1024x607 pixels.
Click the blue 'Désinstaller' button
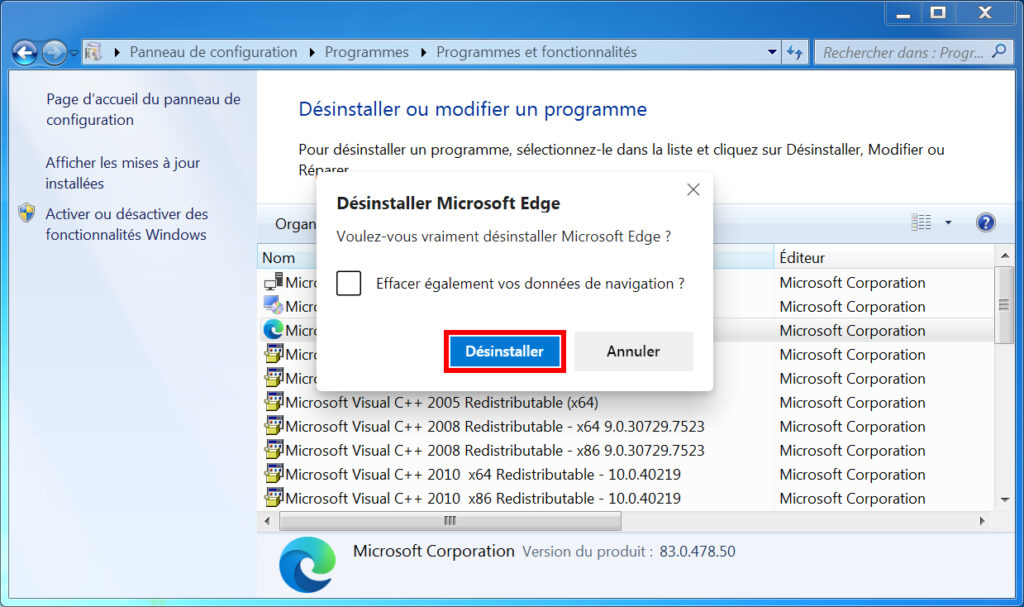click(504, 352)
